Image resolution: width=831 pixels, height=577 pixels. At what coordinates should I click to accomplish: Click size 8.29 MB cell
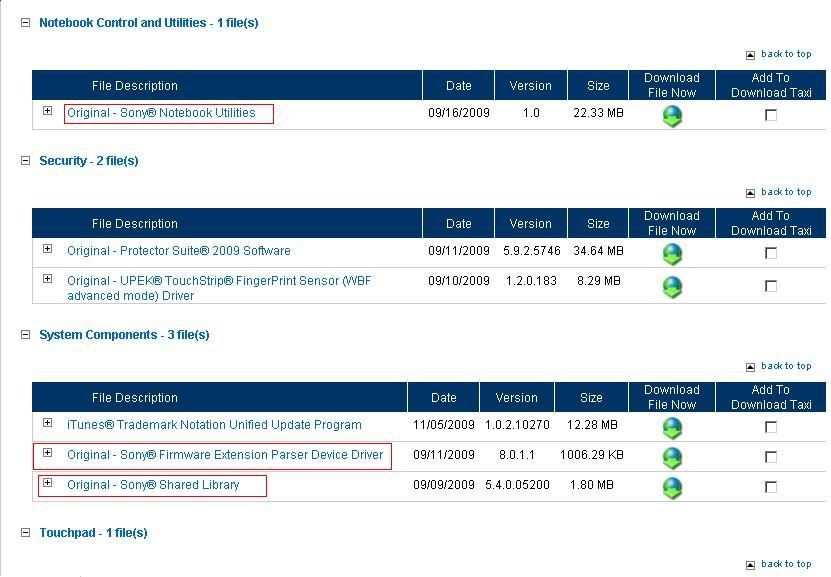[x=598, y=281]
